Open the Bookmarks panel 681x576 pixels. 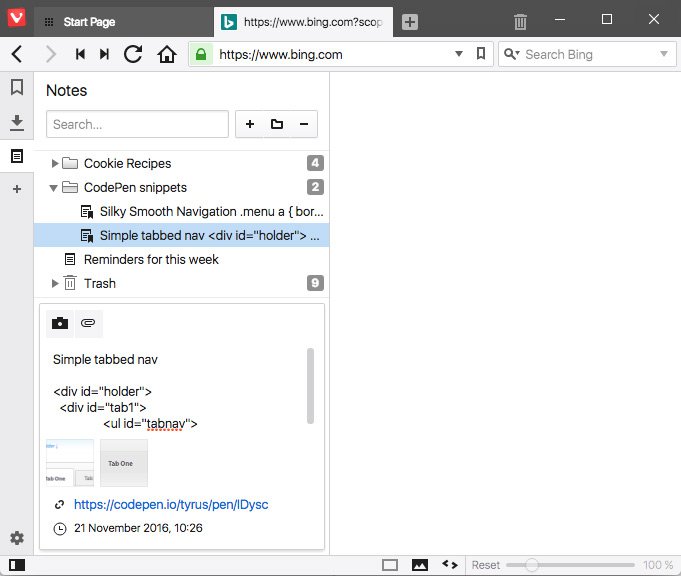[x=17, y=88]
